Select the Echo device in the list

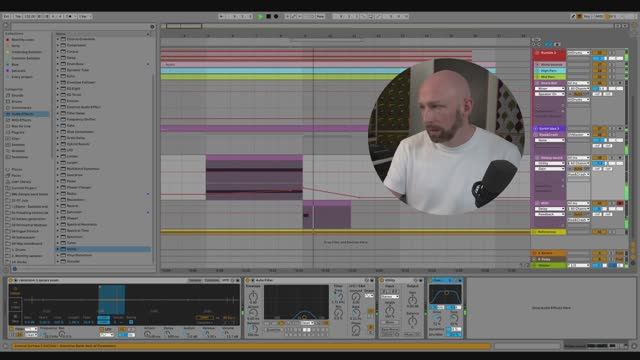pos(71,76)
